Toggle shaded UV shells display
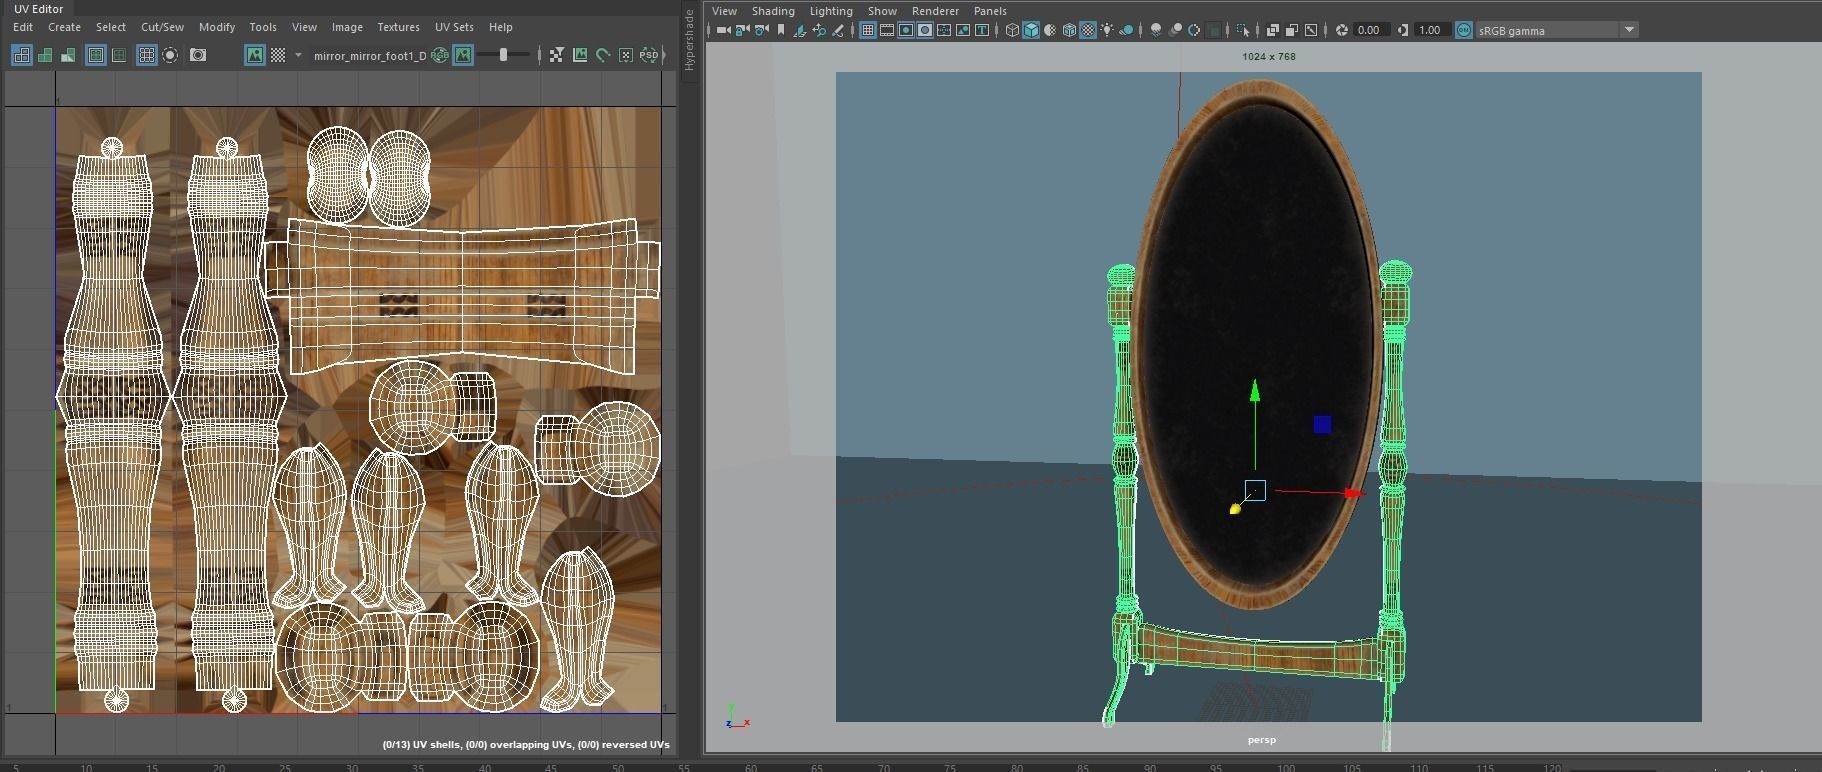Image resolution: width=1822 pixels, height=772 pixels. (45, 55)
